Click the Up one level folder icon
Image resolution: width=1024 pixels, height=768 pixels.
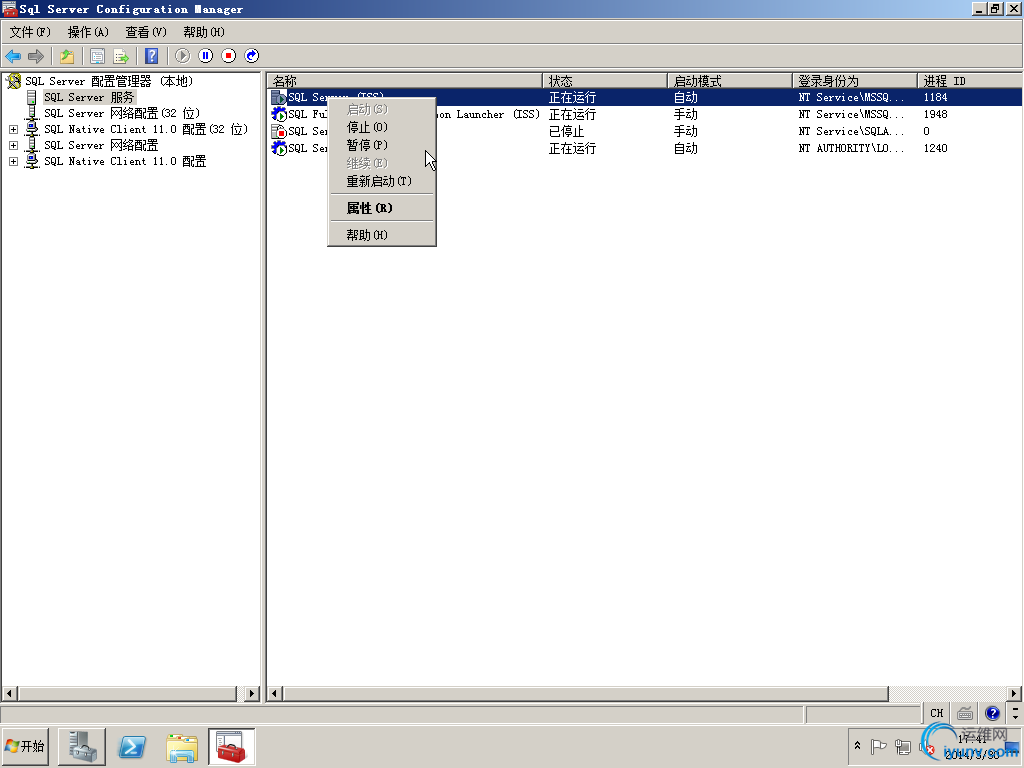67,56
